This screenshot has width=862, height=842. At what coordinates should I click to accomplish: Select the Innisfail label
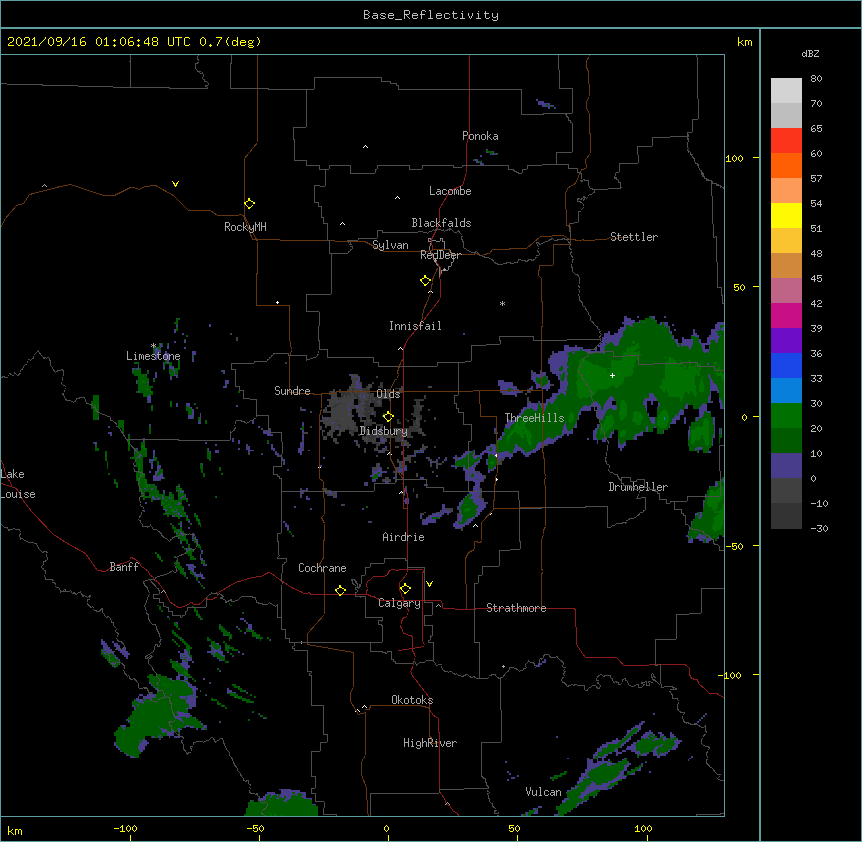[x=415, y=326]
